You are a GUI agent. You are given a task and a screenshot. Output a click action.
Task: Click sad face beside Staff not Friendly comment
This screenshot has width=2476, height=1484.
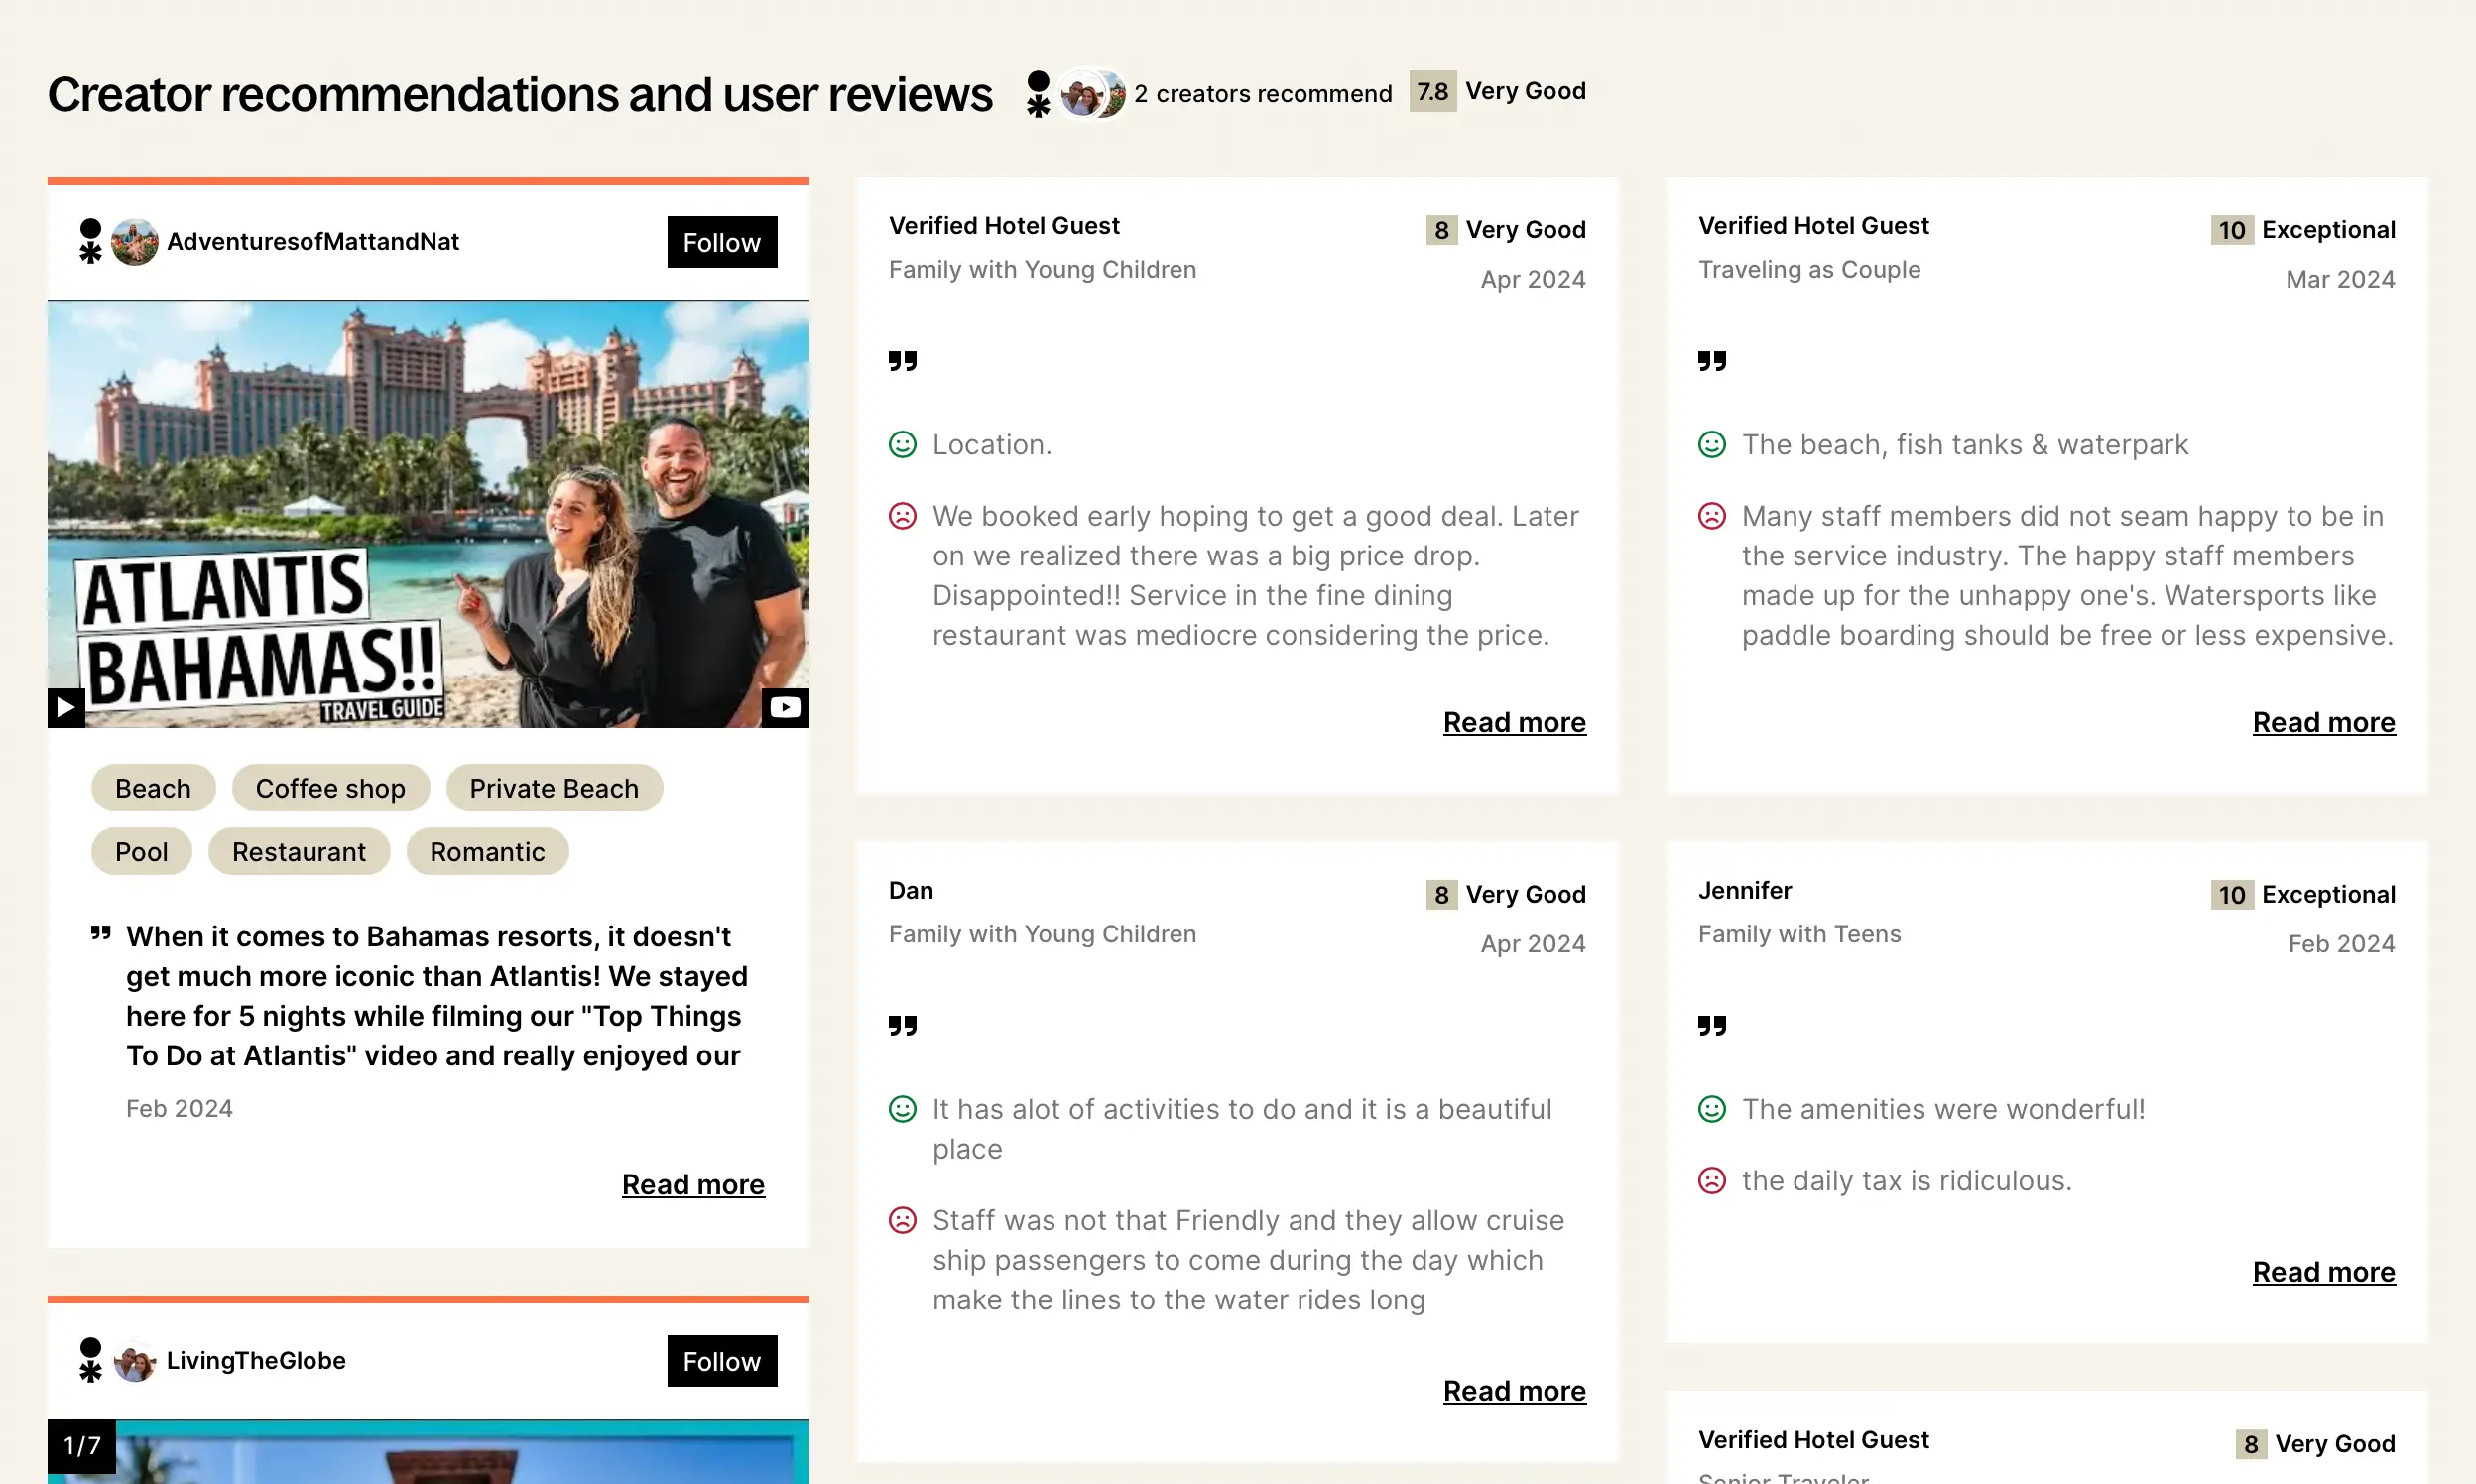coord(902,1221)
